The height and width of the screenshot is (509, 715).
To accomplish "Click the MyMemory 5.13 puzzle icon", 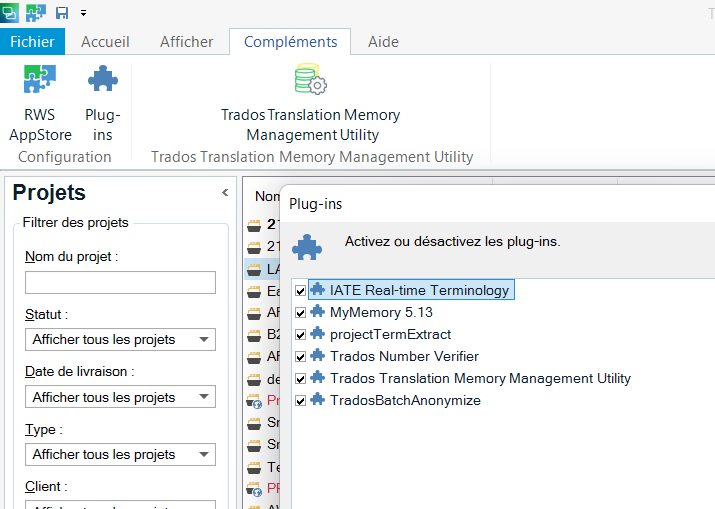I will tap(317, 311).
